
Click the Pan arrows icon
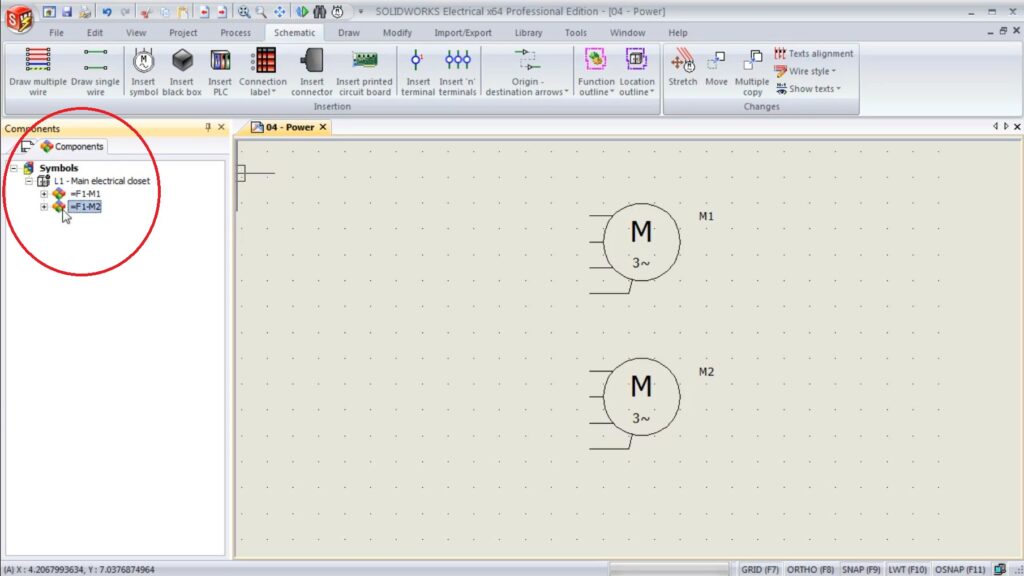pyautogui.click(x=280, y=12)
